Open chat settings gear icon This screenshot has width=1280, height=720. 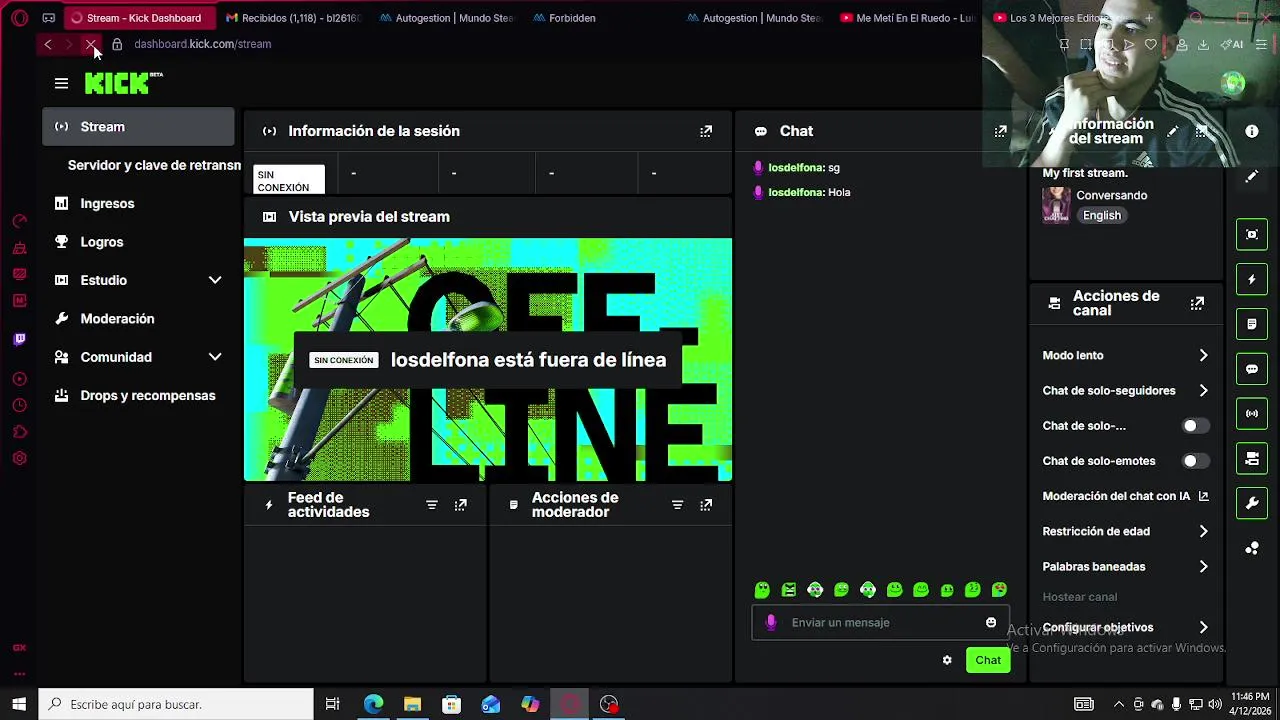[947, 660]
